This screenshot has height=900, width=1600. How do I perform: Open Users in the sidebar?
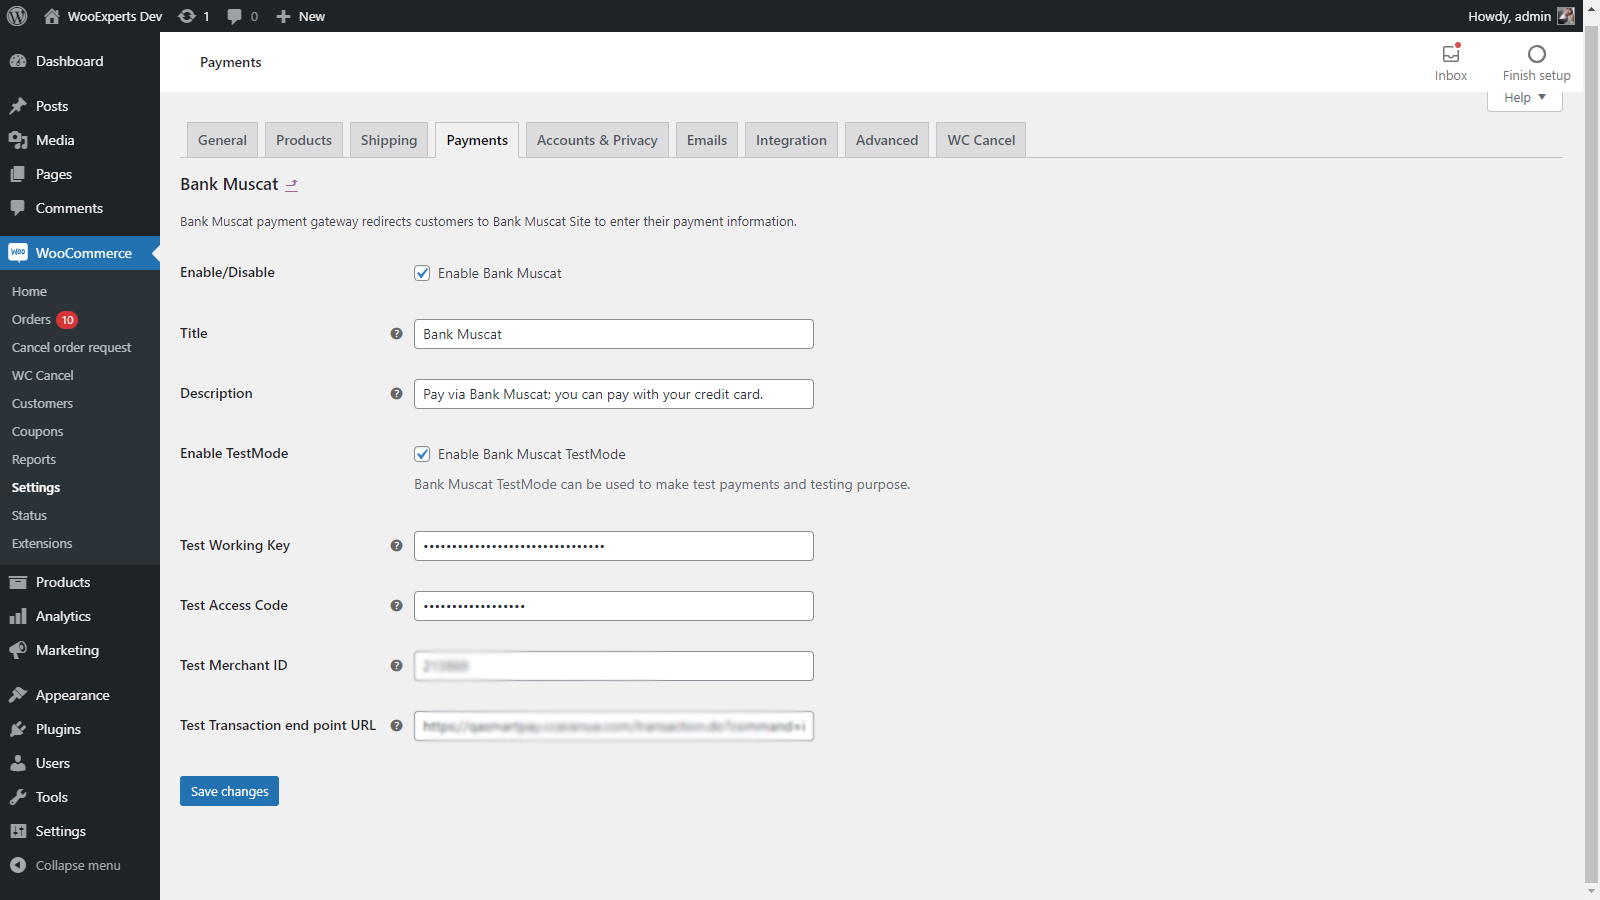80,763
